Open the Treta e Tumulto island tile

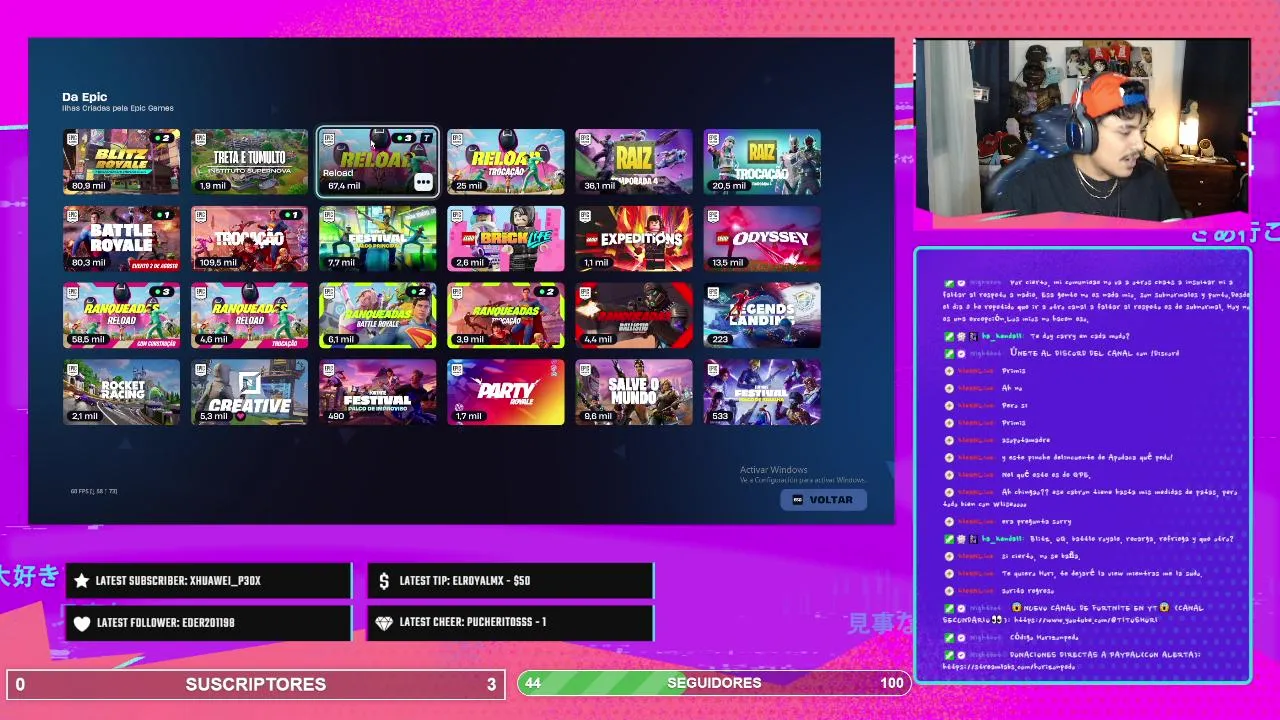(249, 161)
